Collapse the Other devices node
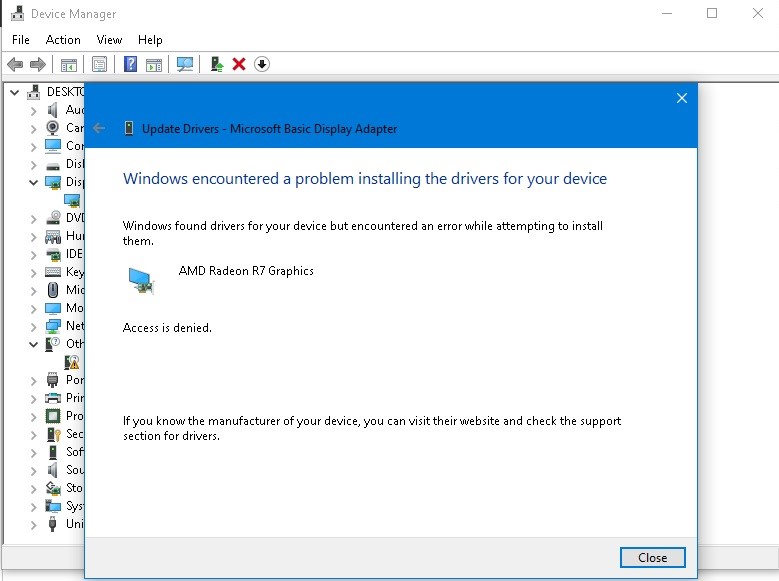This screenshot has height=581, width=779. click(x=33, y=344)
